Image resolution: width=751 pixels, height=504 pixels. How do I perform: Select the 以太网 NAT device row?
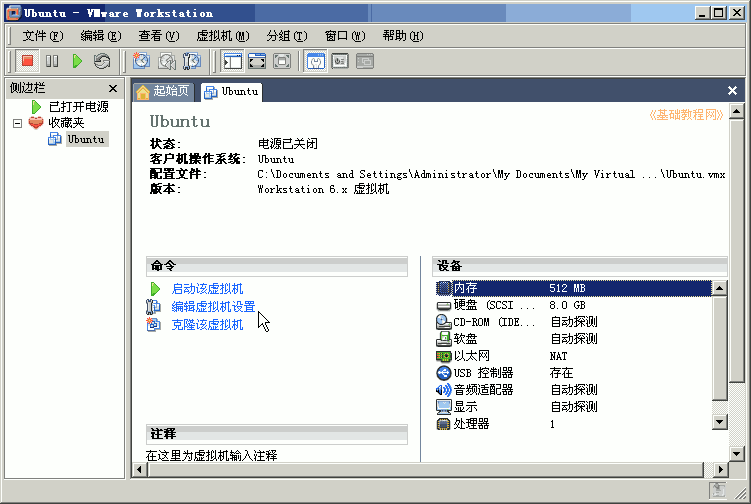tap(573, 356)
